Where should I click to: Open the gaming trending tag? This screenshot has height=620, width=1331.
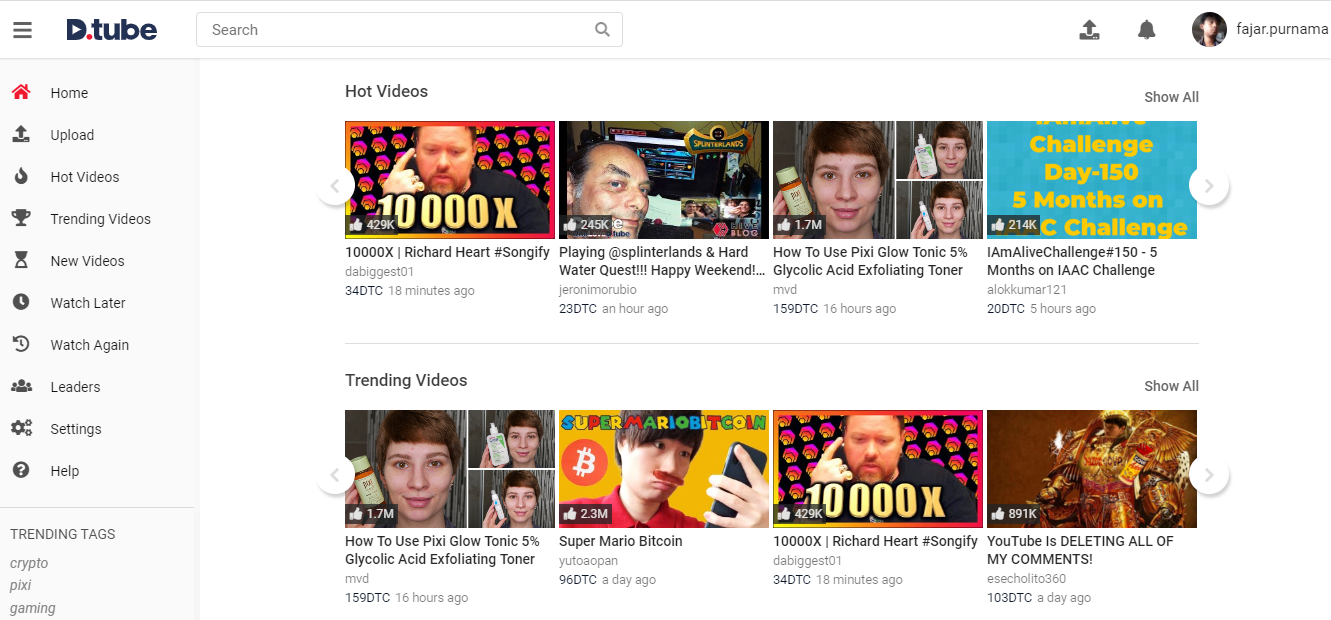pyautogui.click(x=33, y=608)
